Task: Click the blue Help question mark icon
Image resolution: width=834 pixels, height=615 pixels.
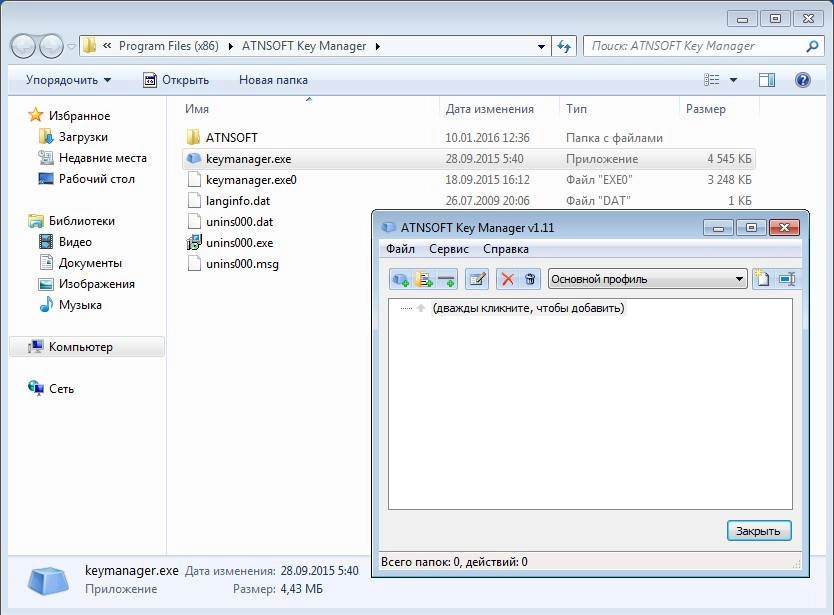Action: coord(803,80)
